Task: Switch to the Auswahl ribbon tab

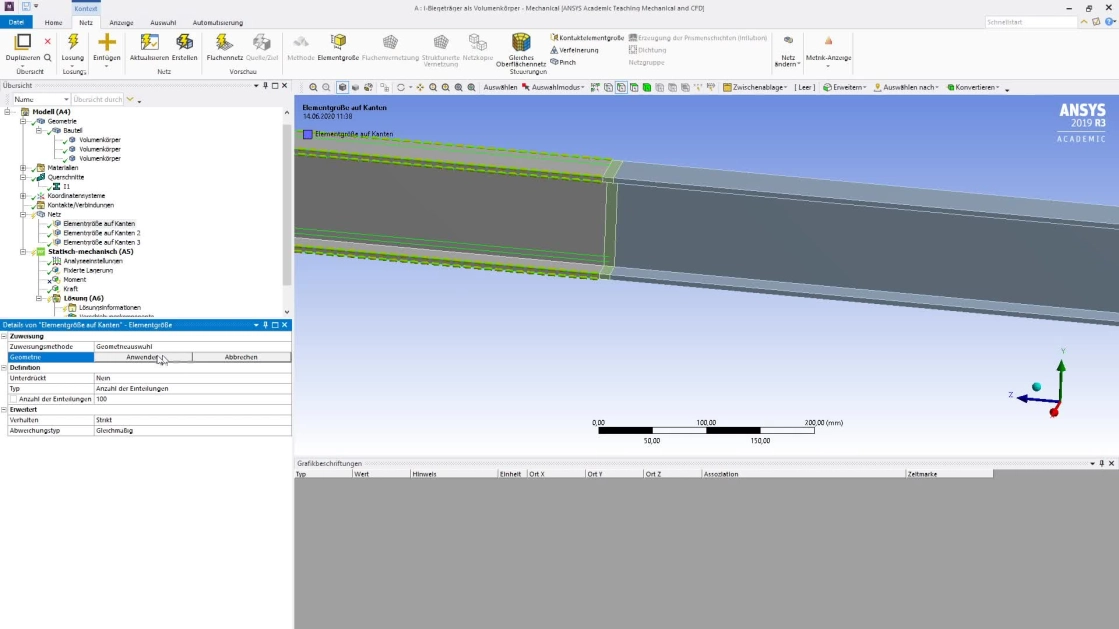Action: [x=163, y=22]
